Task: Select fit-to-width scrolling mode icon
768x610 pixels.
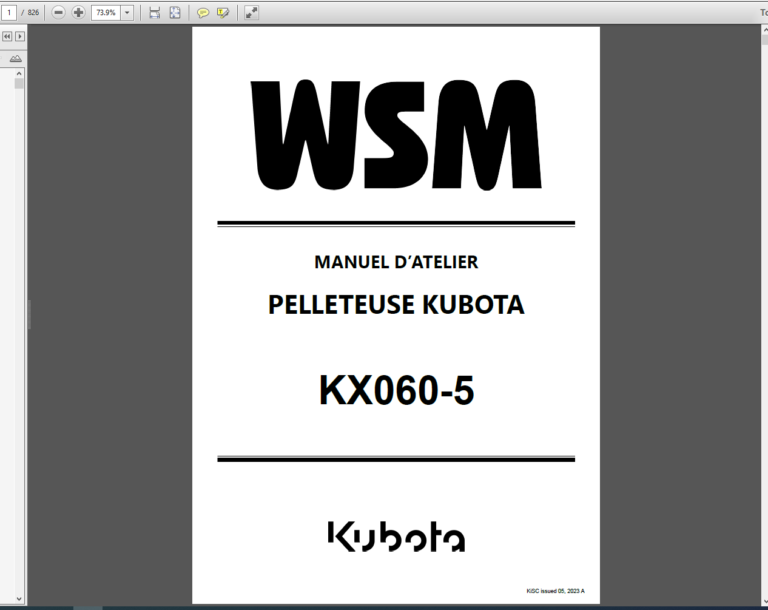Action: click(x=154, y=13)
